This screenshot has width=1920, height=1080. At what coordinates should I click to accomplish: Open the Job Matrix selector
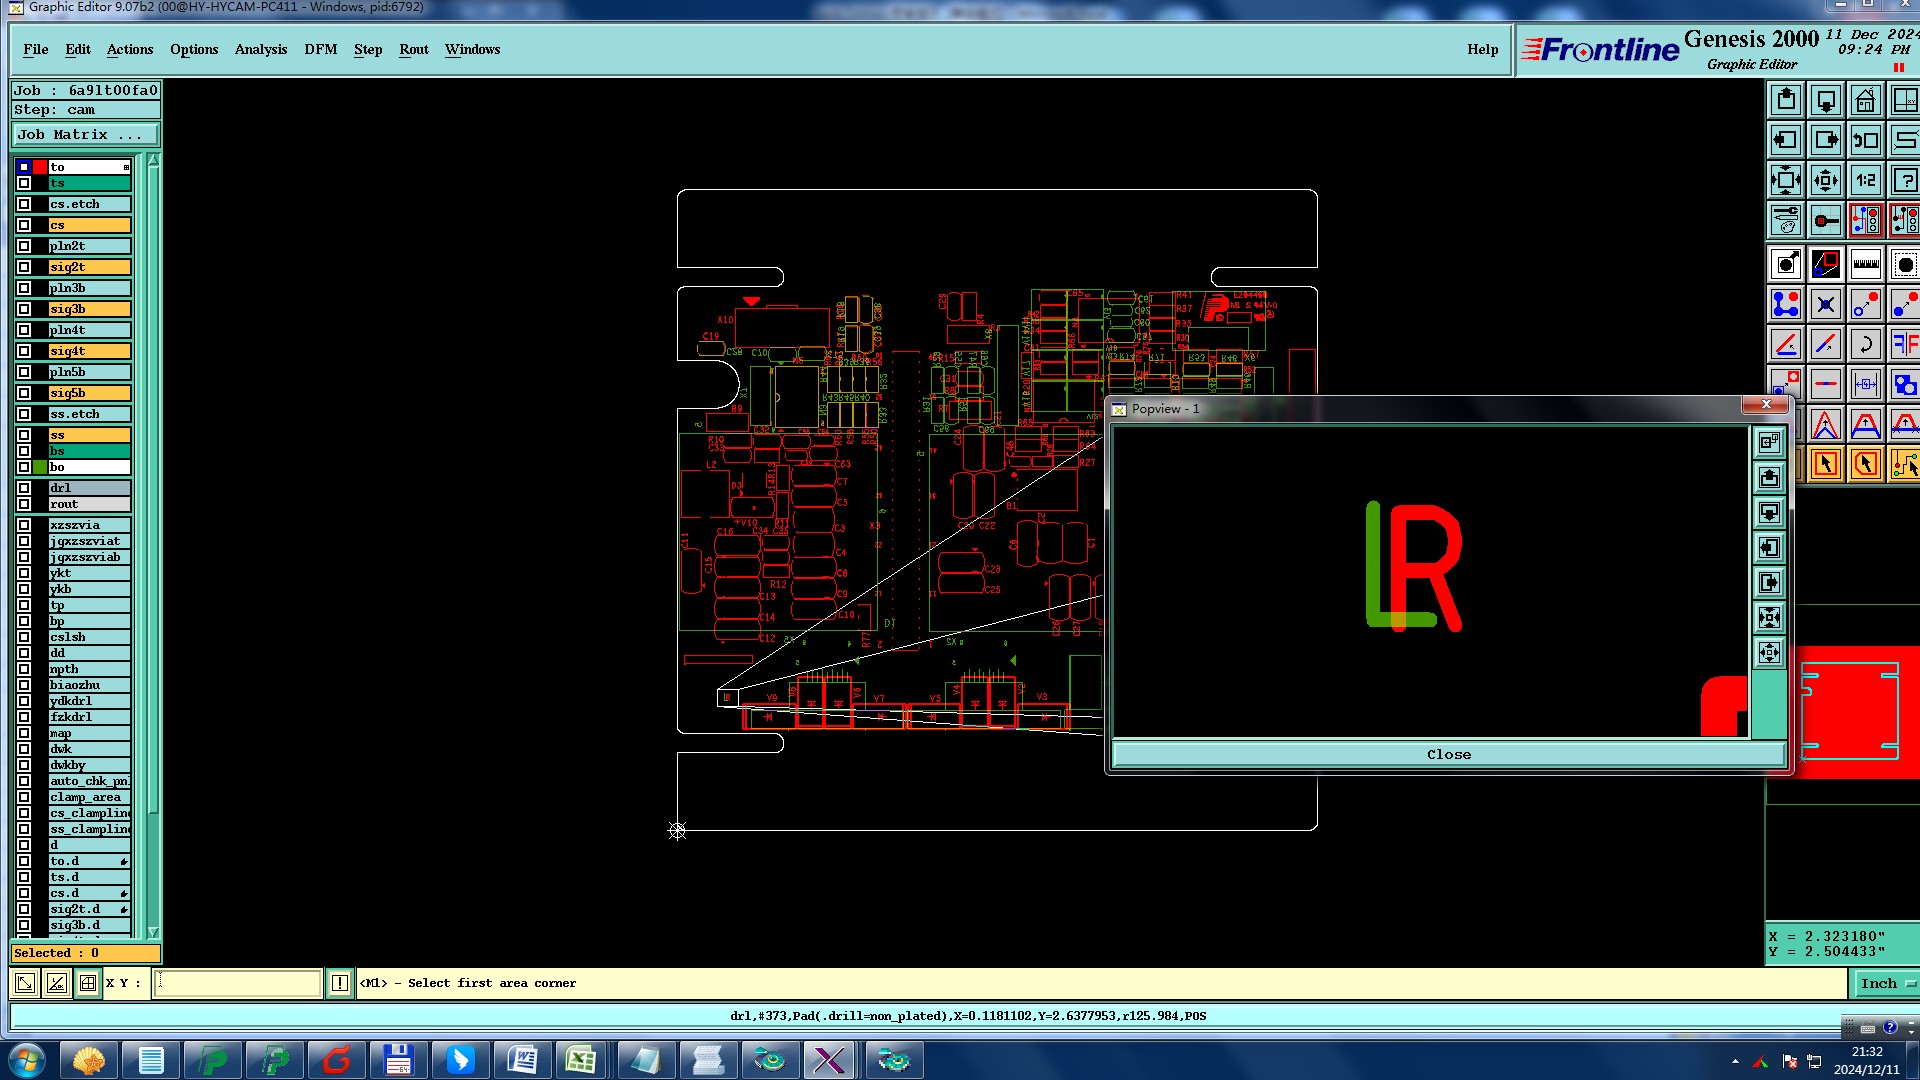pyautogui.click(x=85, y=135)
